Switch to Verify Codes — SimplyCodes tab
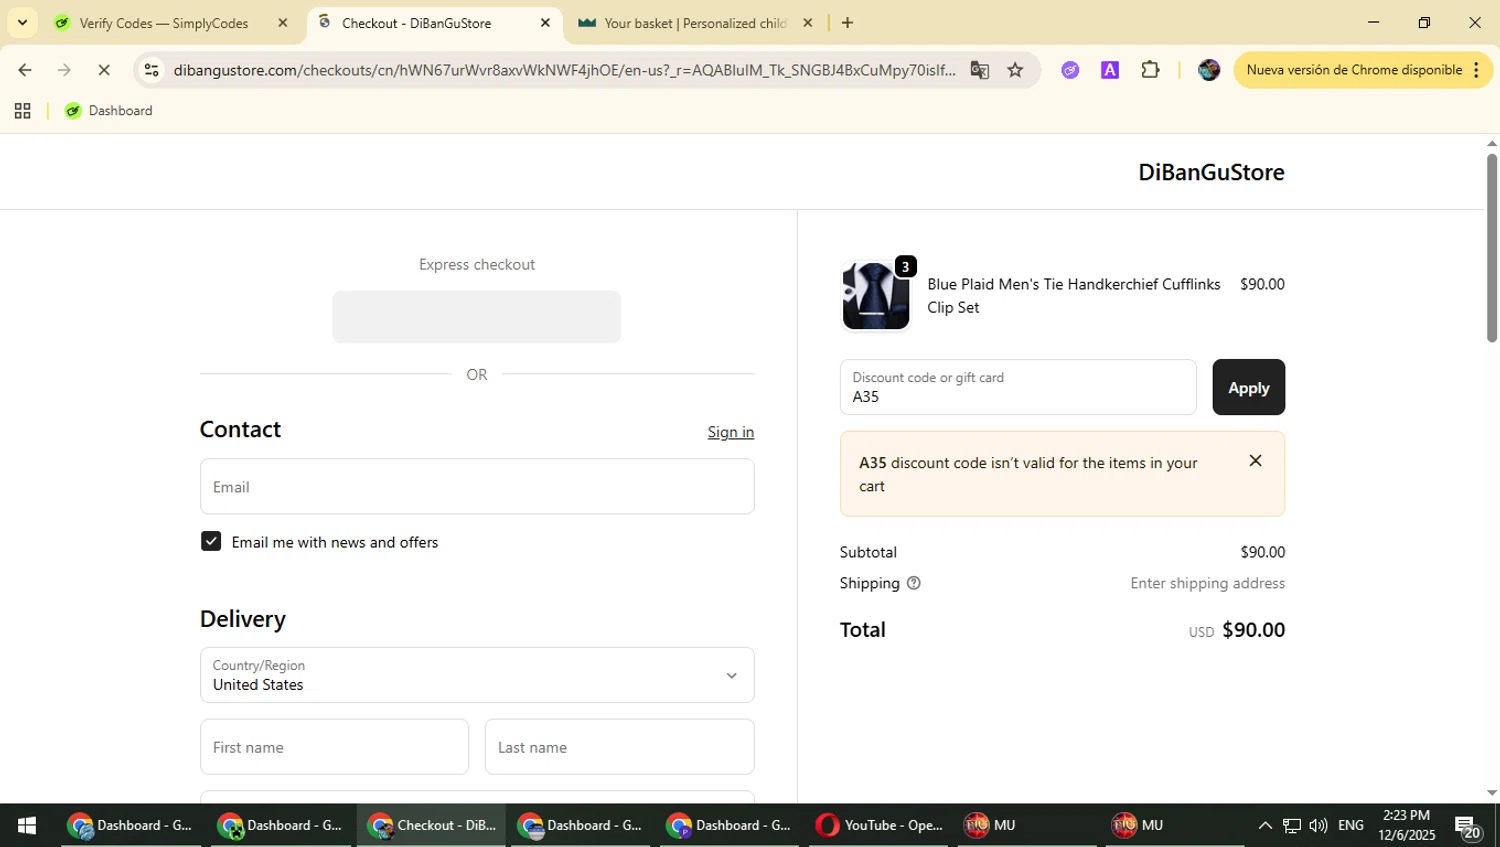 click(164, 23)
